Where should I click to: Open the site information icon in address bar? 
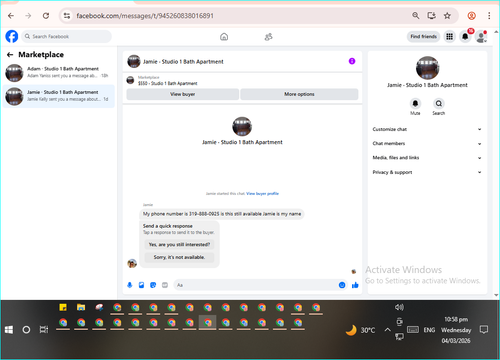(x=67, y=16)
